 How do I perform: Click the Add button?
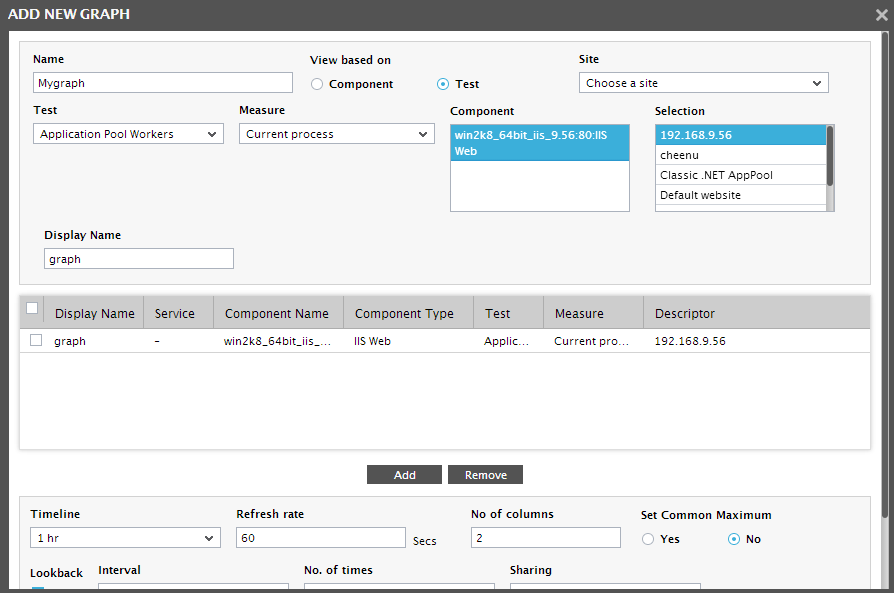[404, 474]
